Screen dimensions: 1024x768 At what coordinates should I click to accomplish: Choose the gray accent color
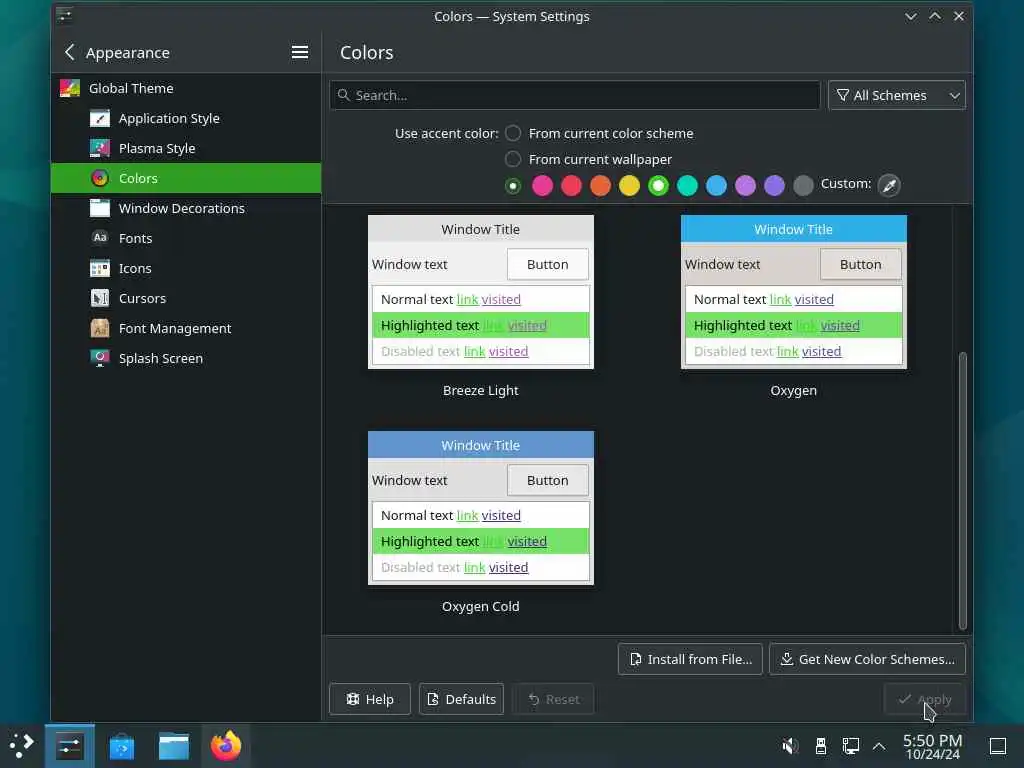pos(803,185)
